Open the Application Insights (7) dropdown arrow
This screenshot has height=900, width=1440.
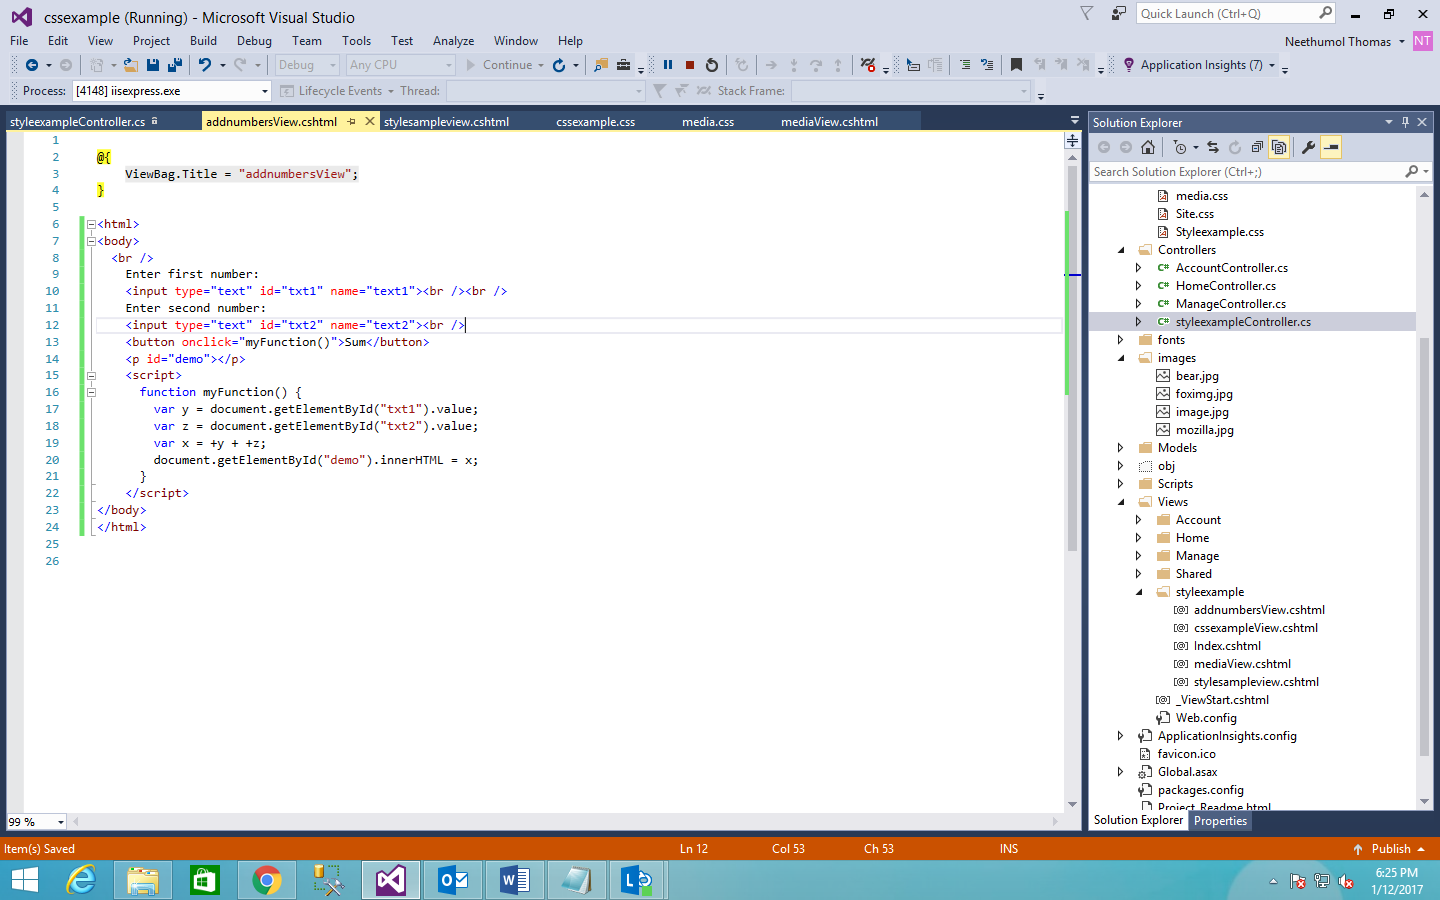point(1272,65)
